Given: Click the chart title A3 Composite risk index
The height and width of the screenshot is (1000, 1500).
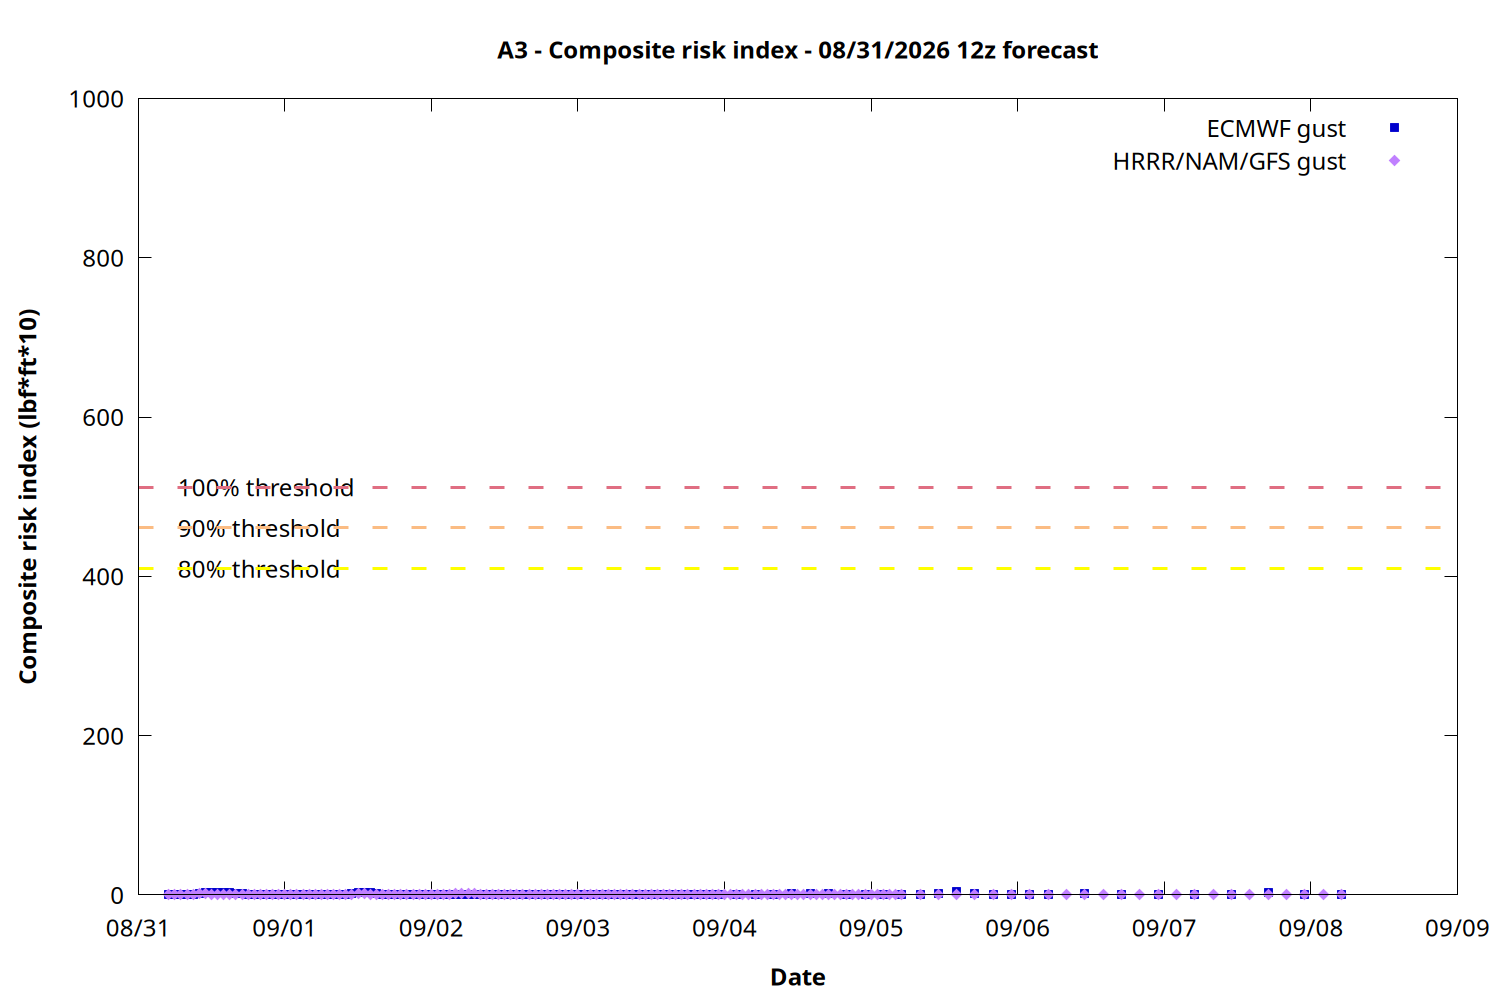Looking at the screenshot, I should 798,50.
